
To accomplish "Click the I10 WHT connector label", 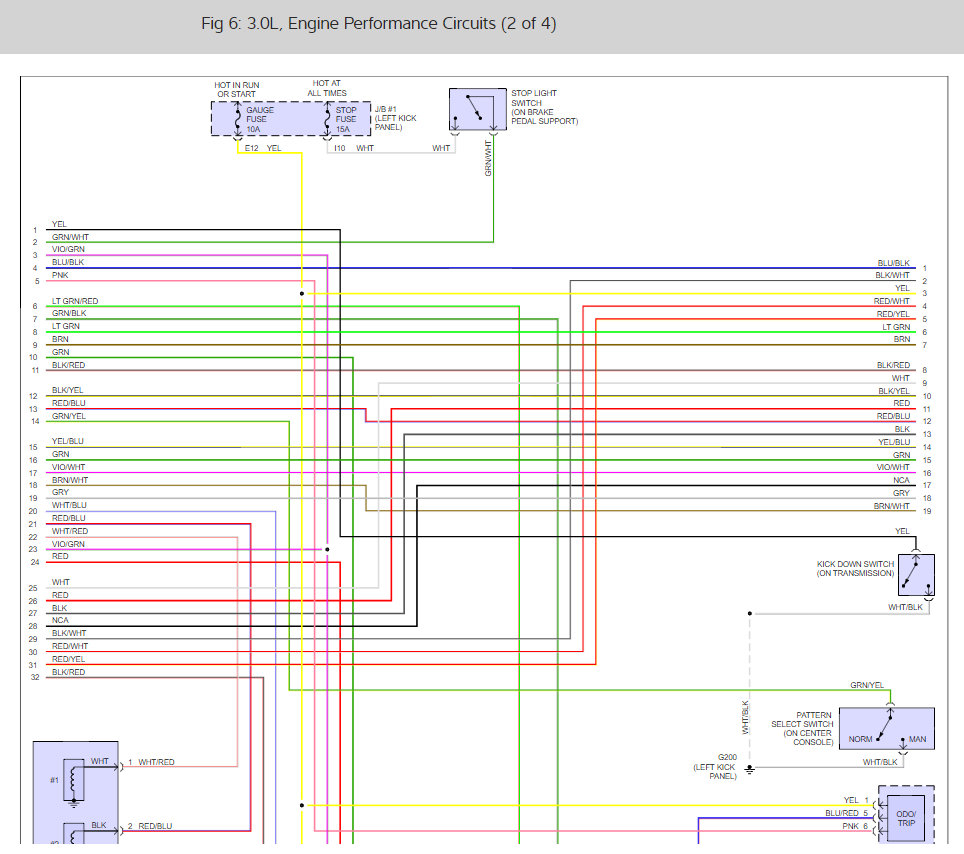I will click(x=354, y=148).
